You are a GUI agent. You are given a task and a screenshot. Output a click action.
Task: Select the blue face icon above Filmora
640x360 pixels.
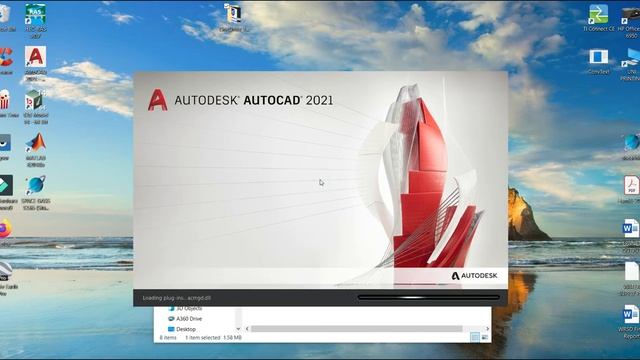tap(5, 147)
